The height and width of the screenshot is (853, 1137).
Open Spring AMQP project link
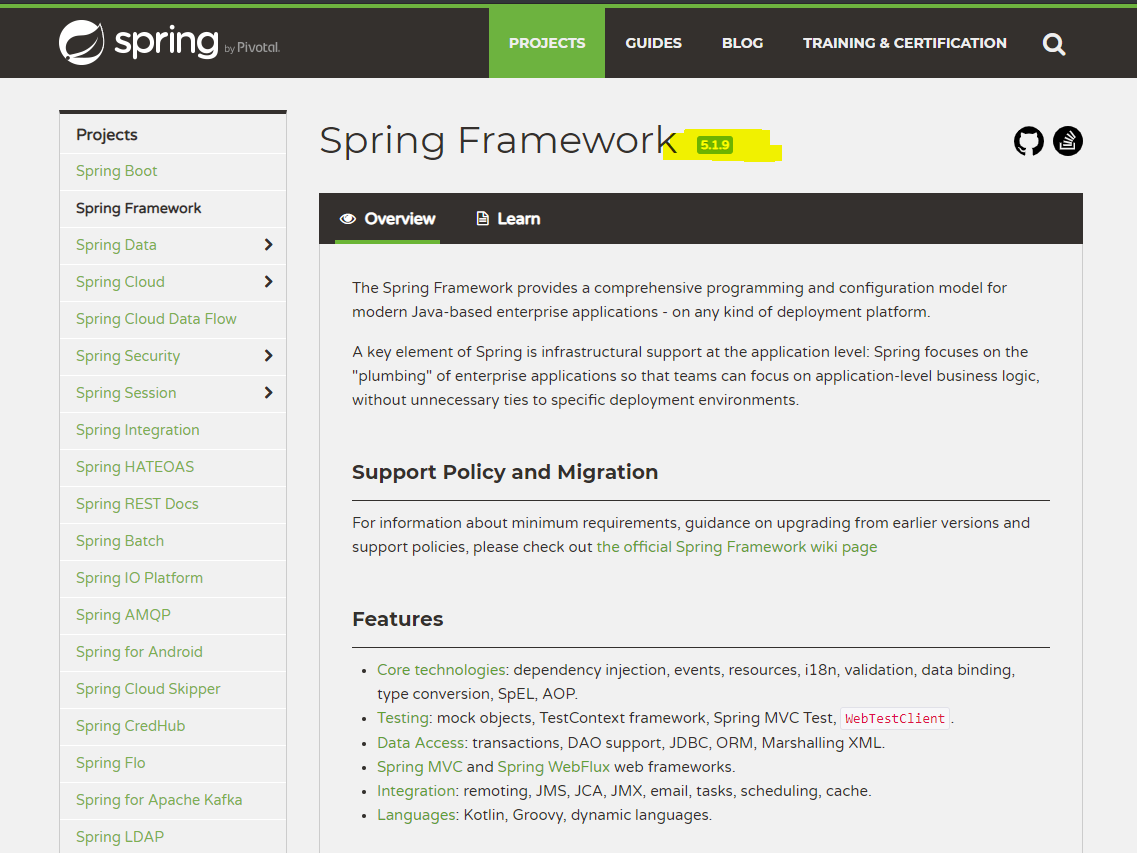(123, 615)
